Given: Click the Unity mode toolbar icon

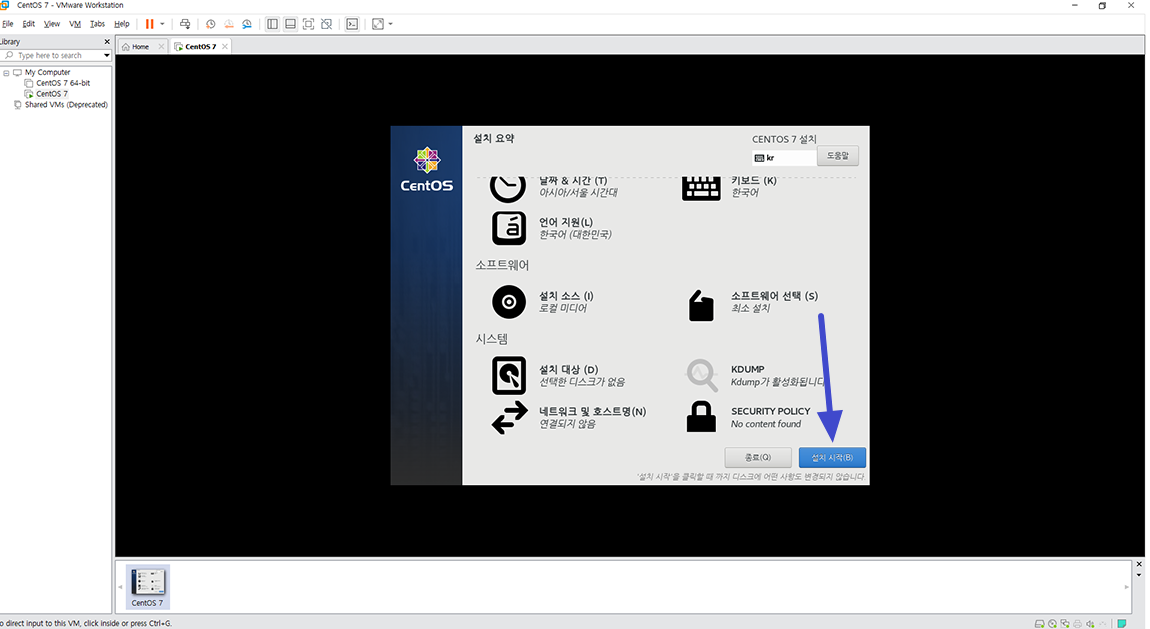Looking at the screenshot, I should coord(327,24).
